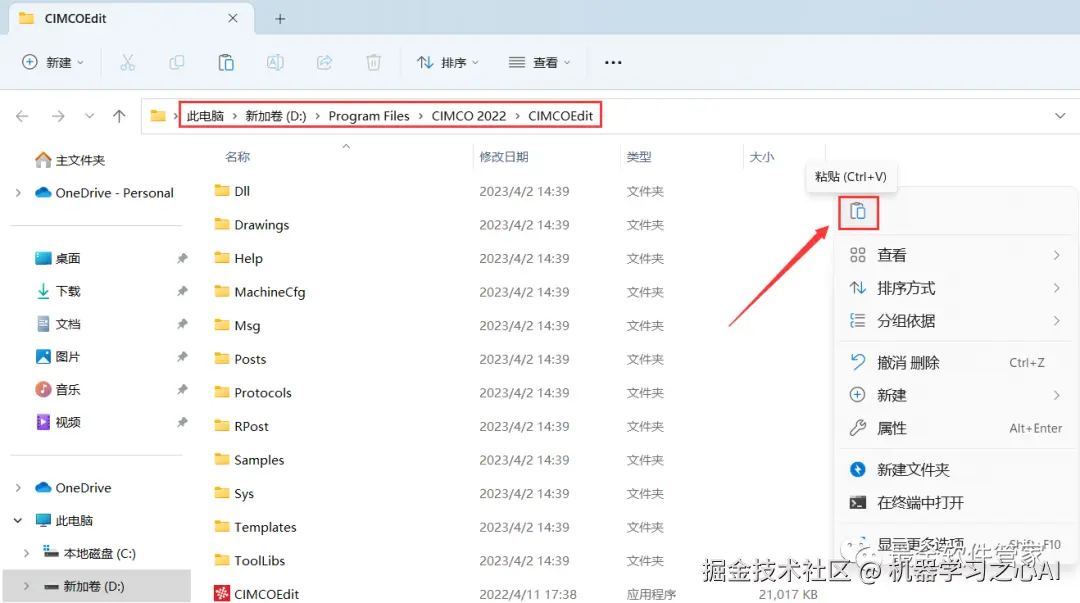Close the CIMCOEdit tab
This screenshot has width=1080, height=603.
click(233, 19)
